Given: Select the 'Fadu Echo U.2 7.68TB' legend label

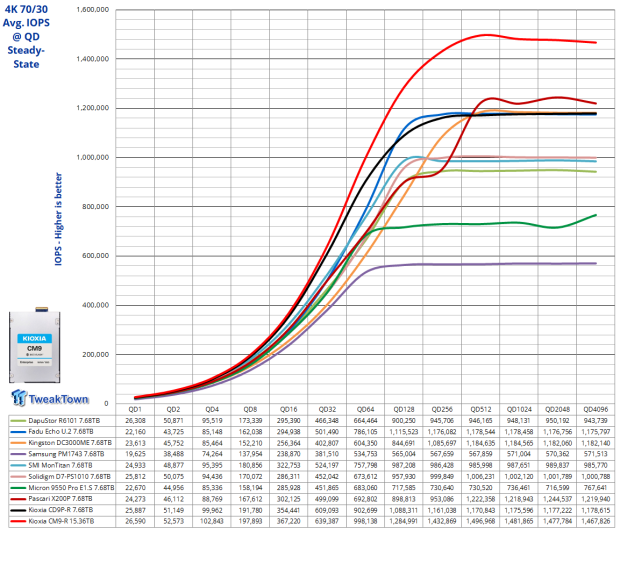Looking at the screenshot, I should click(x=61, y=432).
